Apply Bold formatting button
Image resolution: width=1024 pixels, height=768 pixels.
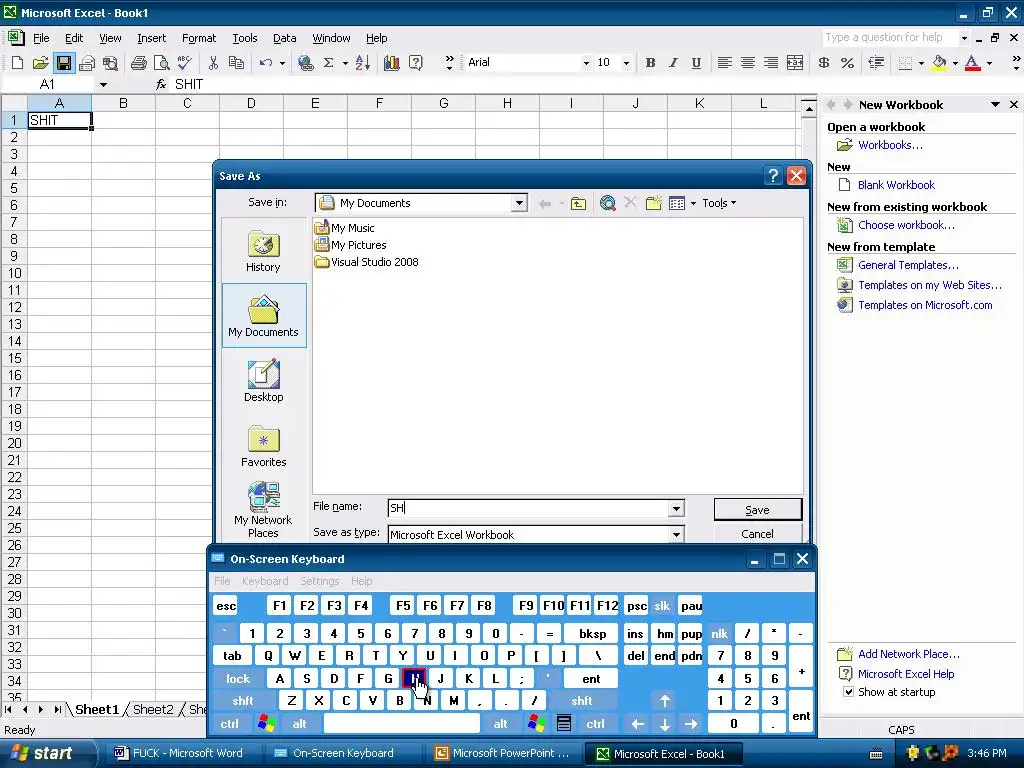(650, 63)
